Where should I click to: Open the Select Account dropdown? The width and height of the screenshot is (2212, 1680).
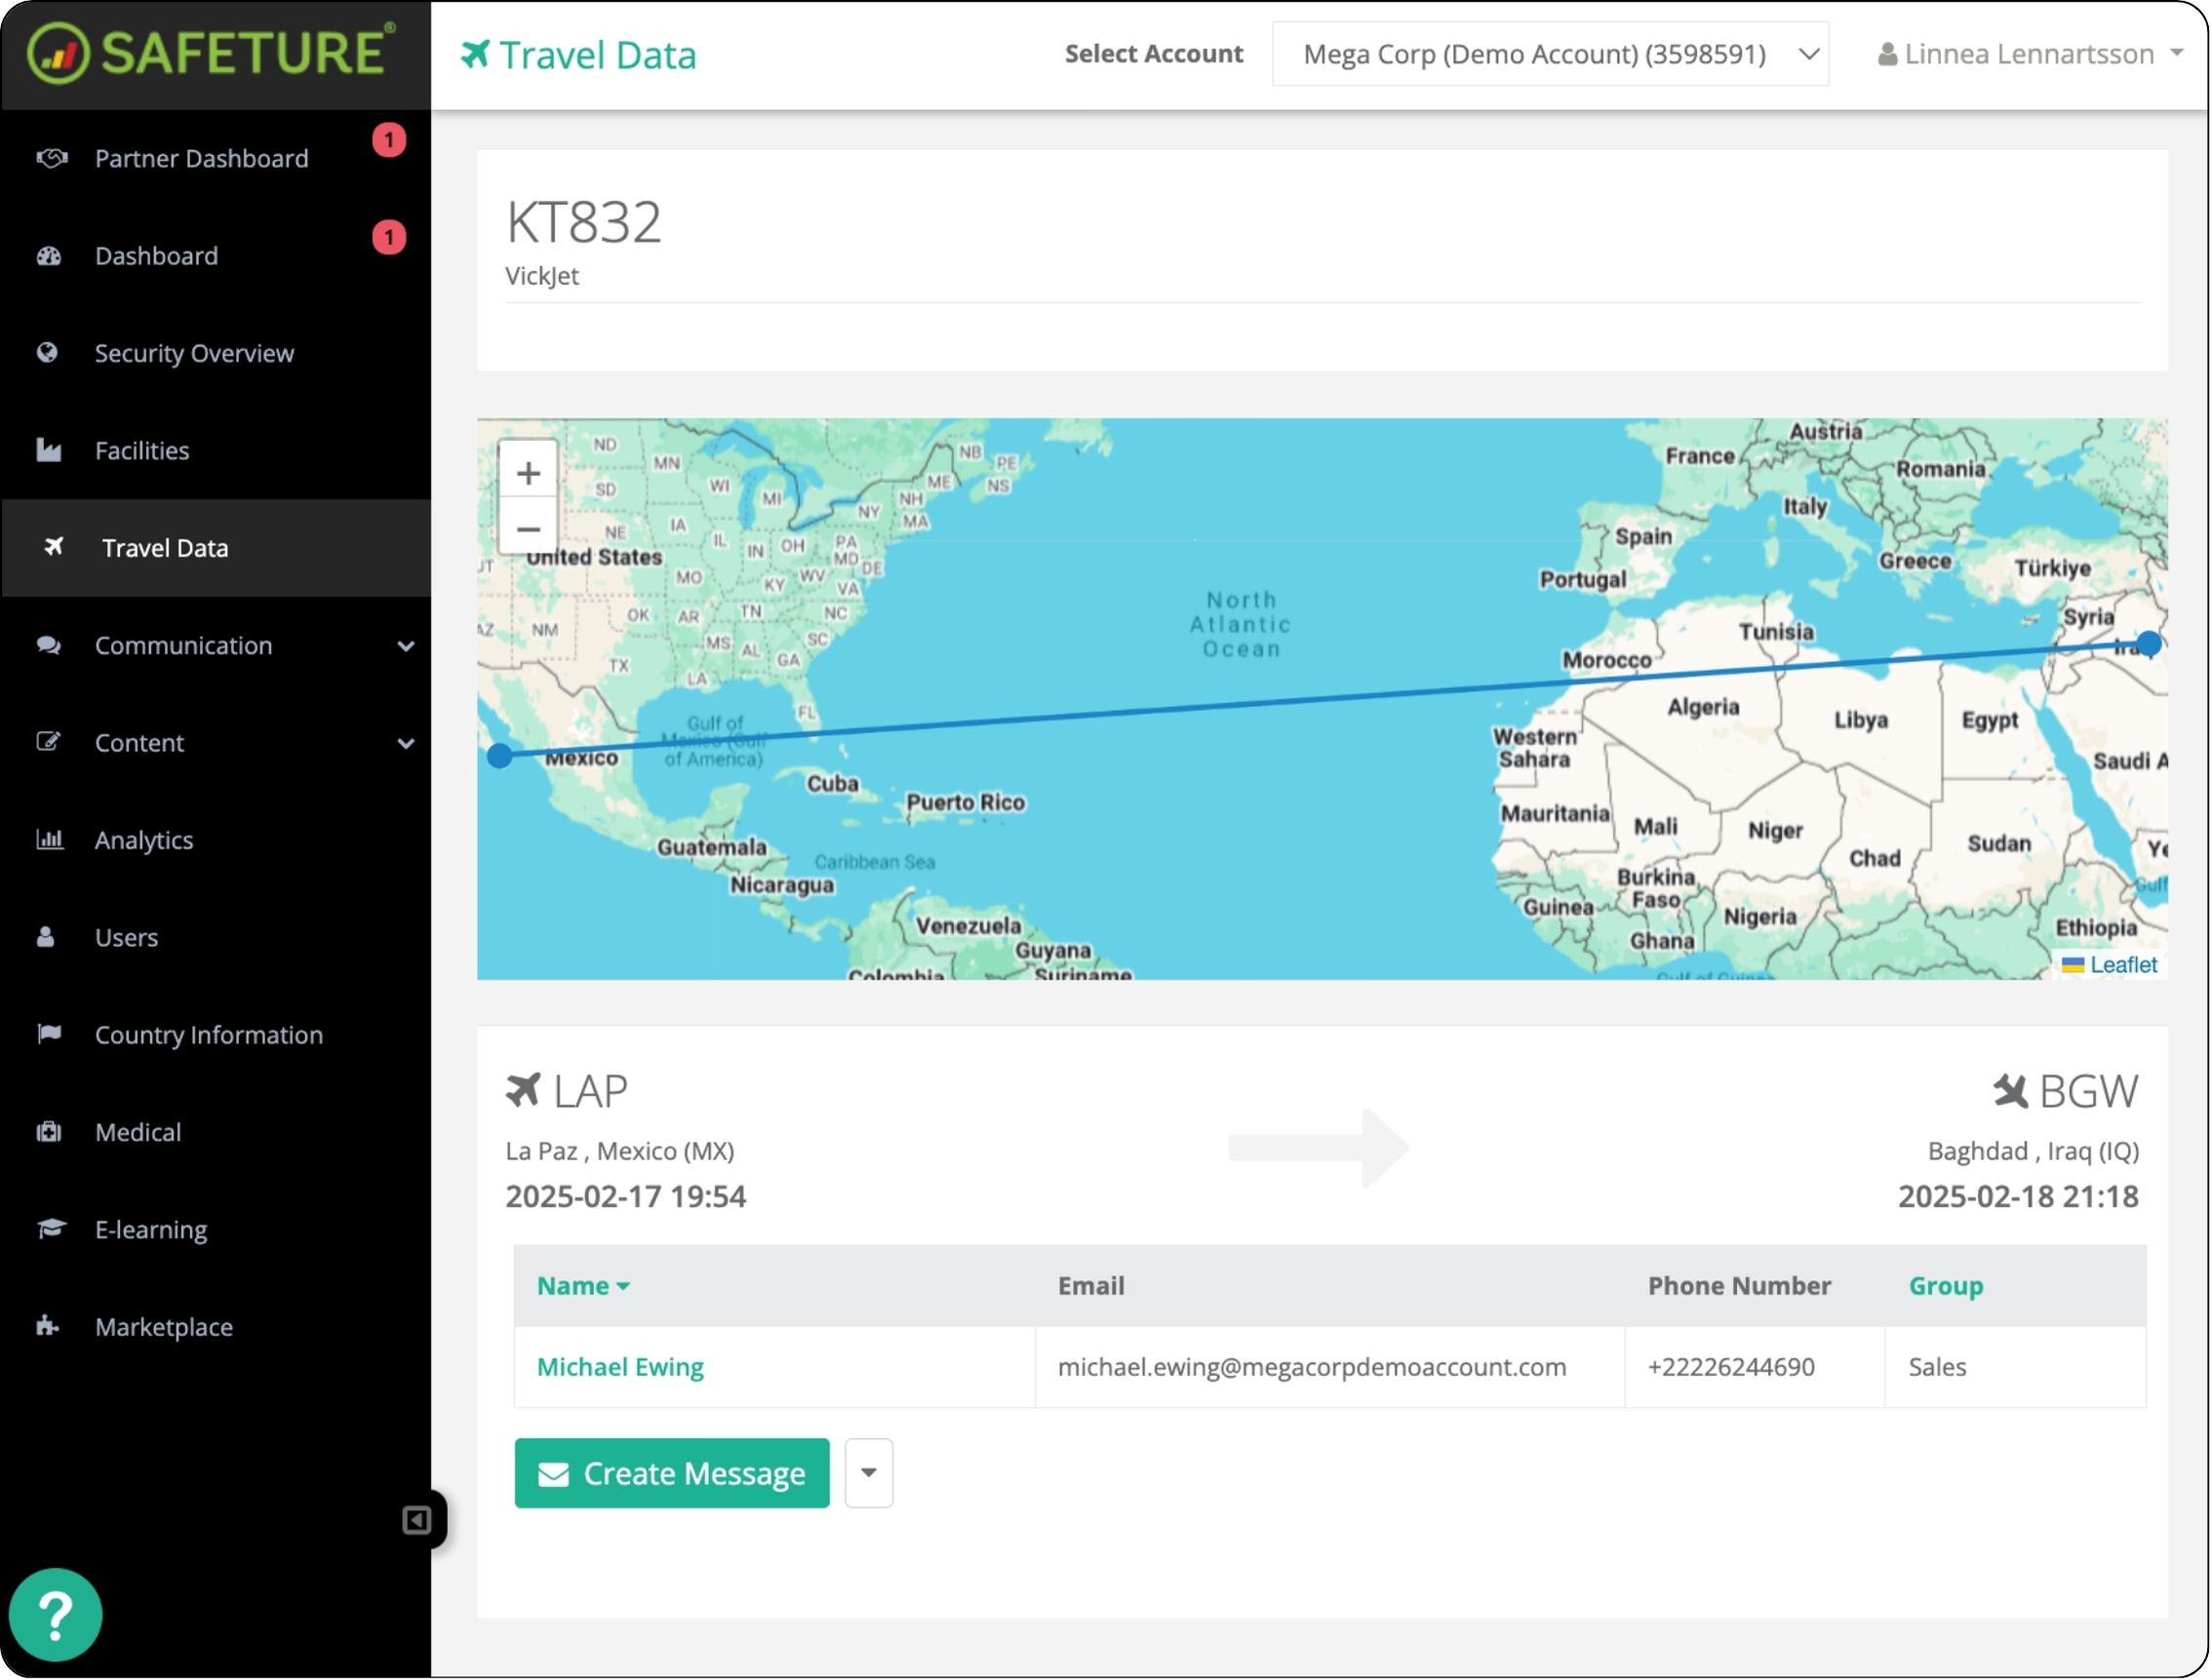coord(1550,54)
